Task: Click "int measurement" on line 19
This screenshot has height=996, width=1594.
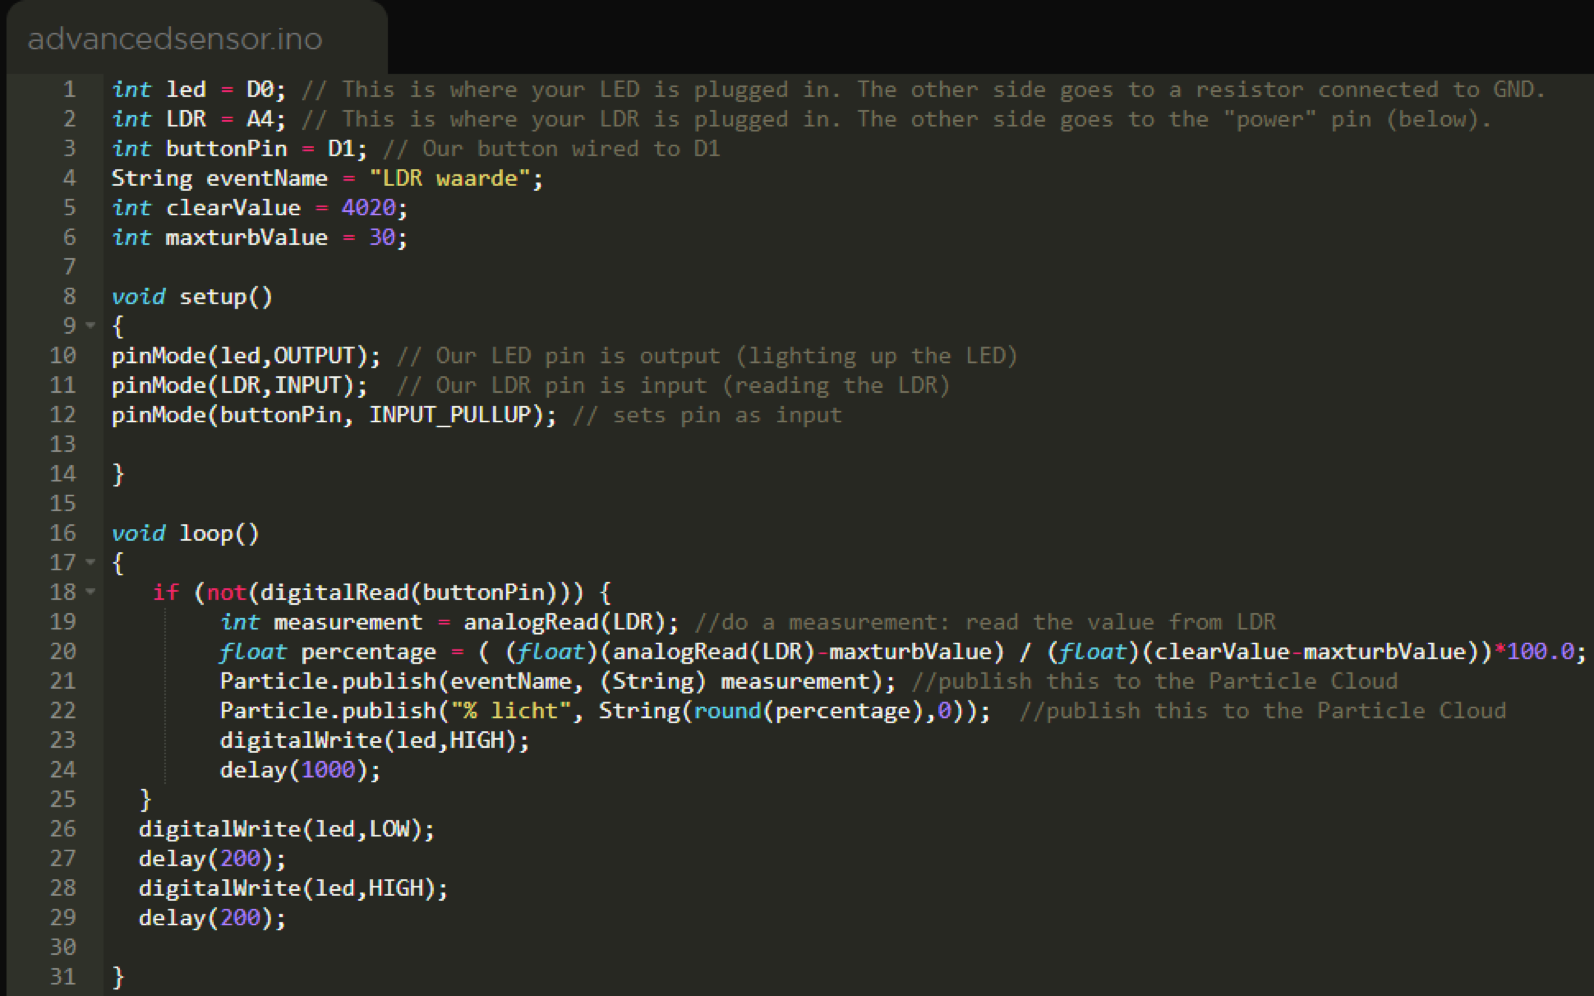Action: [x=320, y=622]
